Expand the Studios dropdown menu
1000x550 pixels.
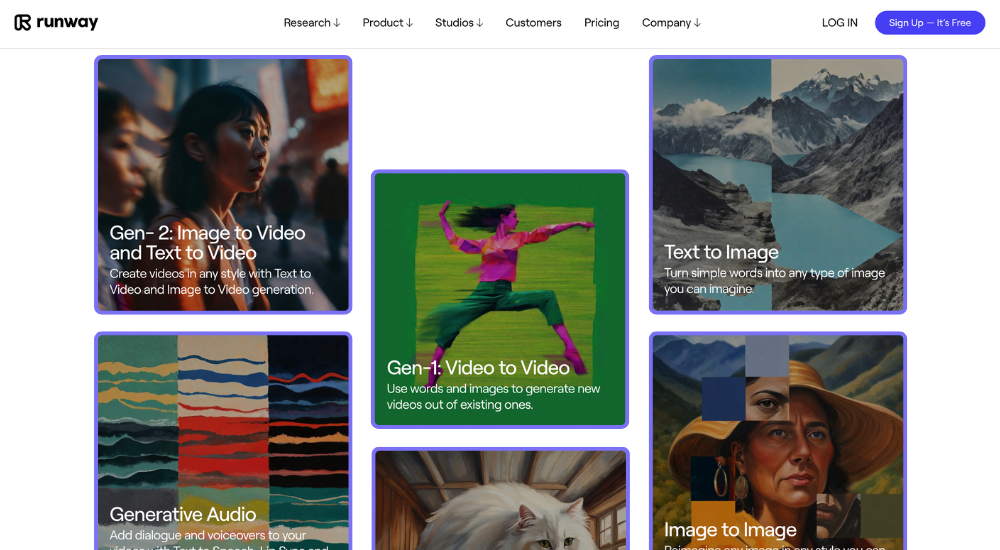[x=458, y=22]
